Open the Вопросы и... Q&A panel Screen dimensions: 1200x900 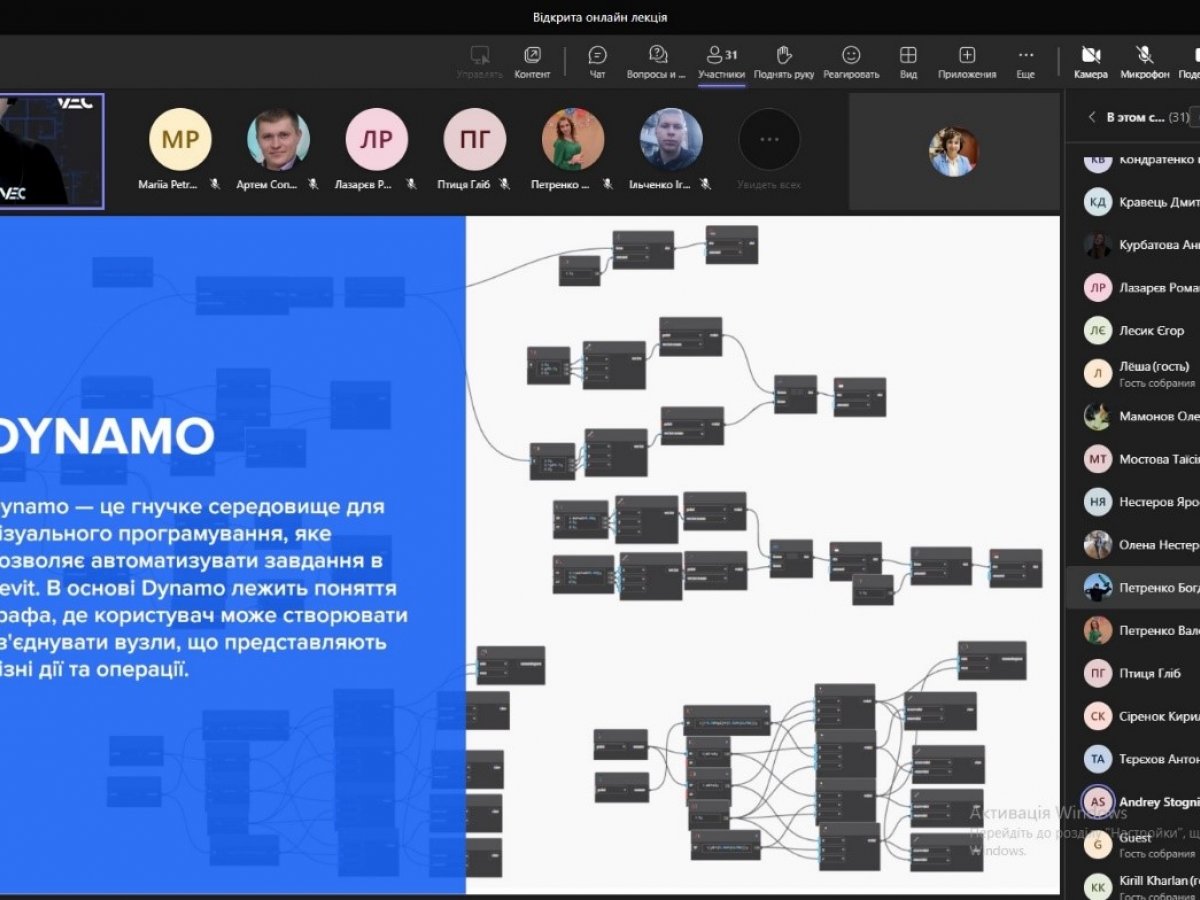(657, 62)
